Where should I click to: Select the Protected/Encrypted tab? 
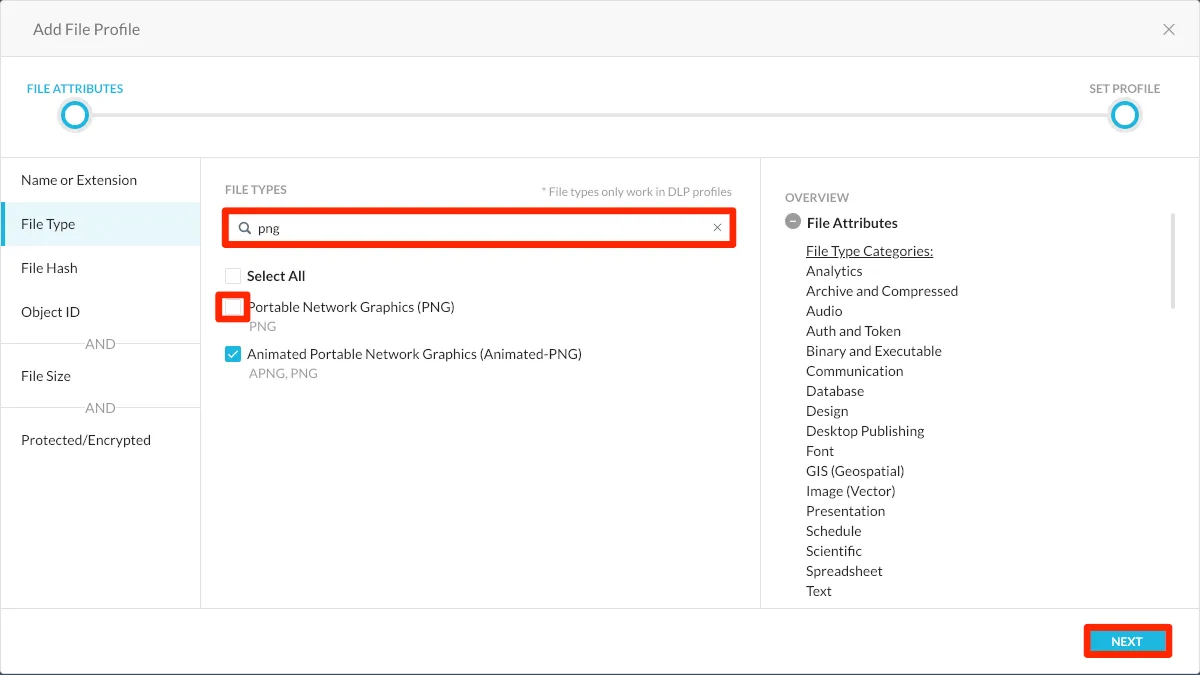[86, 440]
